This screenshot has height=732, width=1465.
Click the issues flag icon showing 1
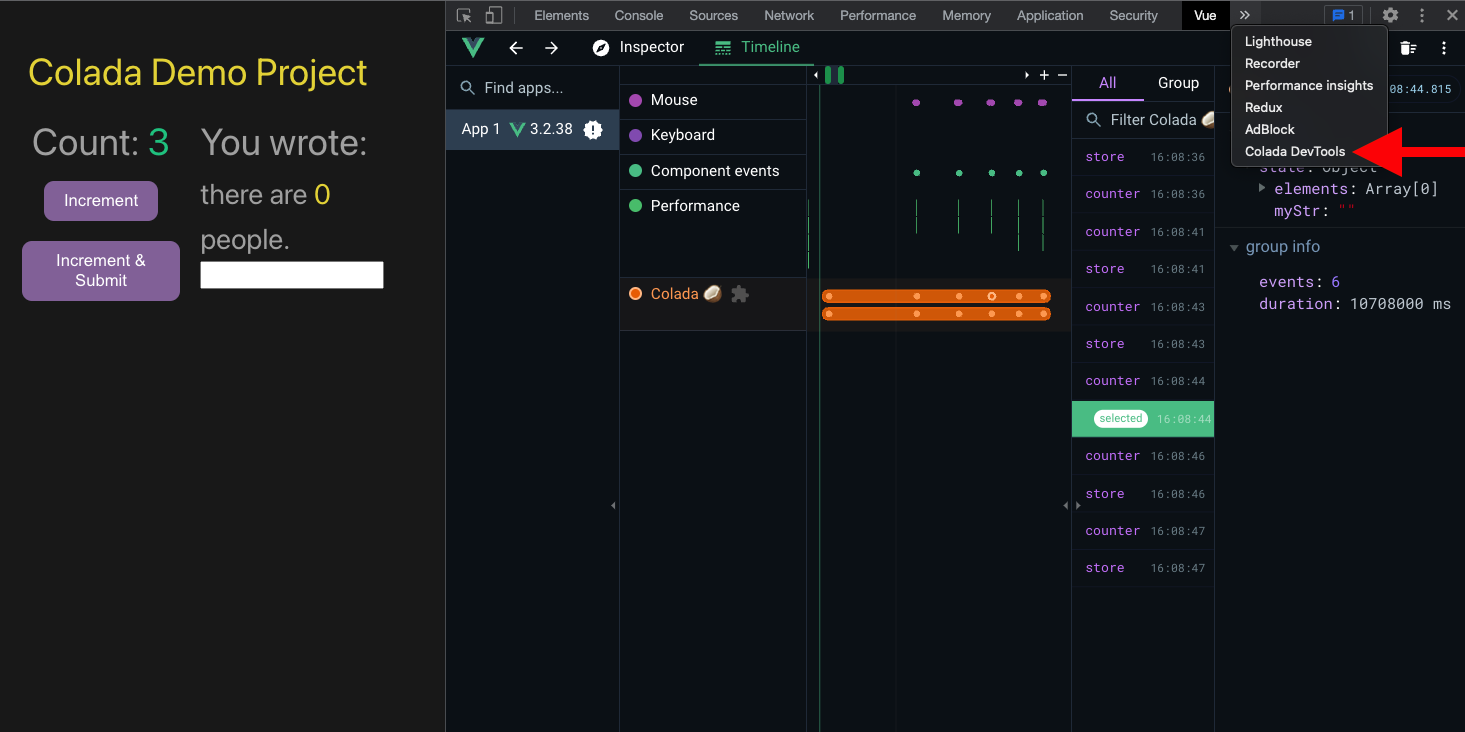1343,15
